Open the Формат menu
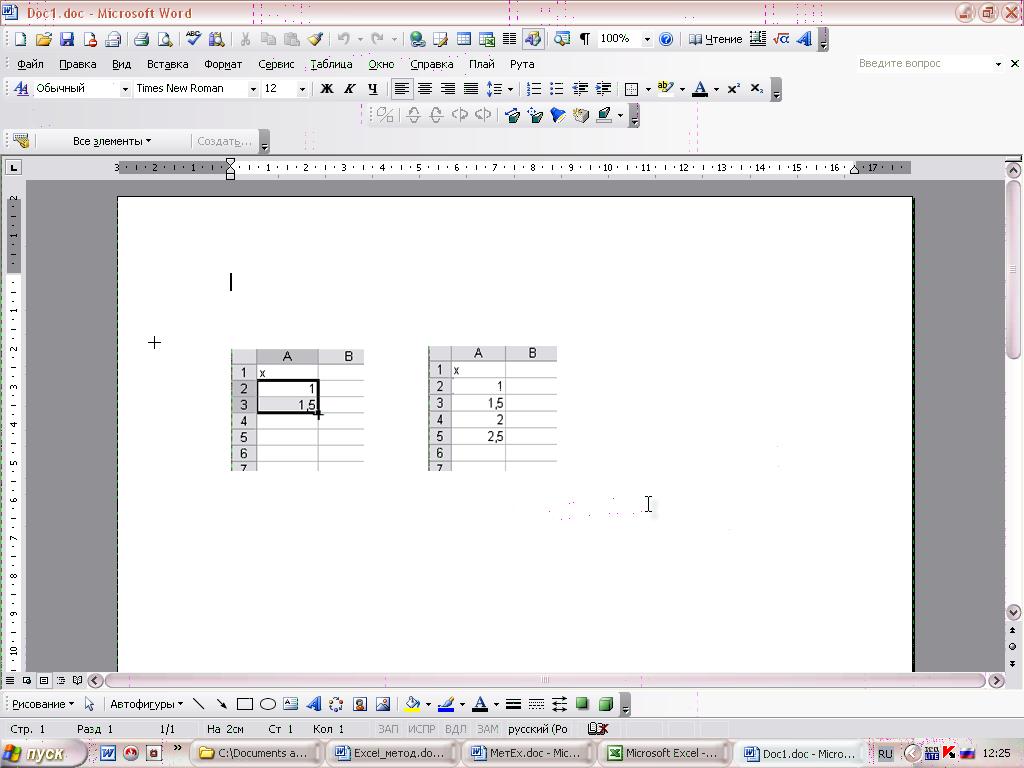The image size is (1024, 768). [x=223, y=64]
